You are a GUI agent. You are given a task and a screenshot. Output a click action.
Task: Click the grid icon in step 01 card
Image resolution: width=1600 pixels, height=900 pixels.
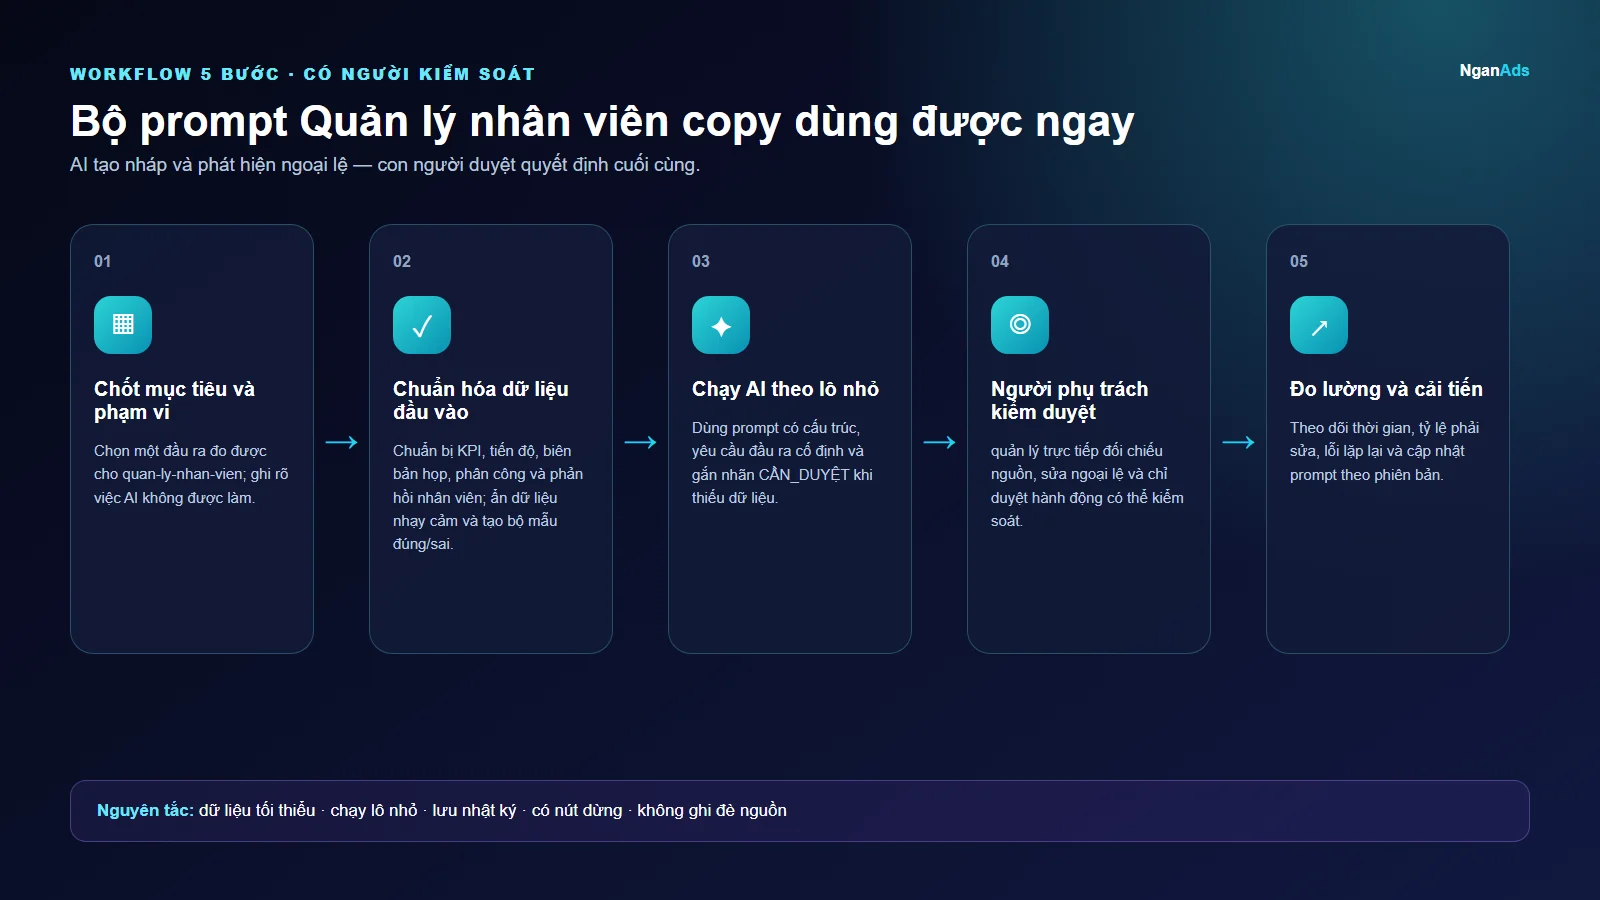point(123,325)
